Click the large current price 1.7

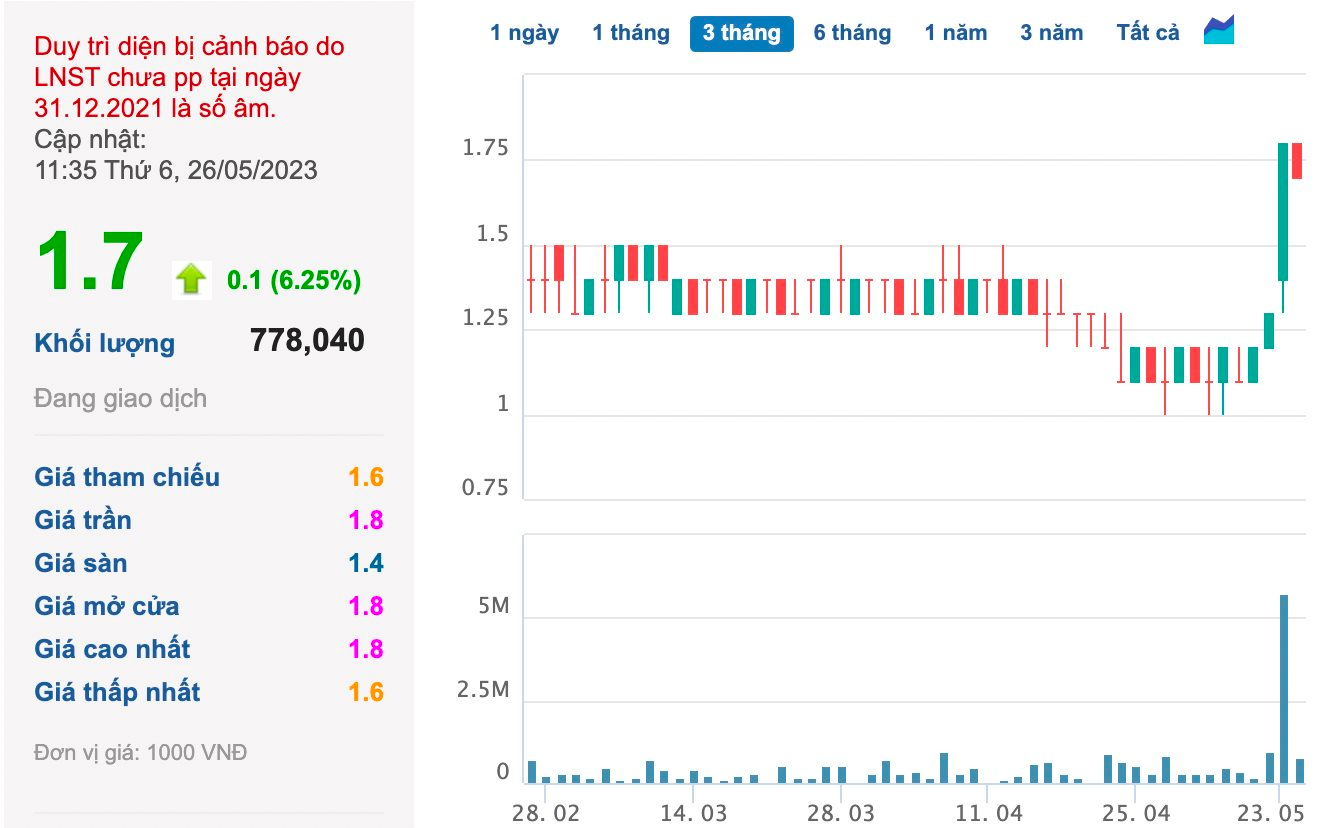click(x=90, y=262)
